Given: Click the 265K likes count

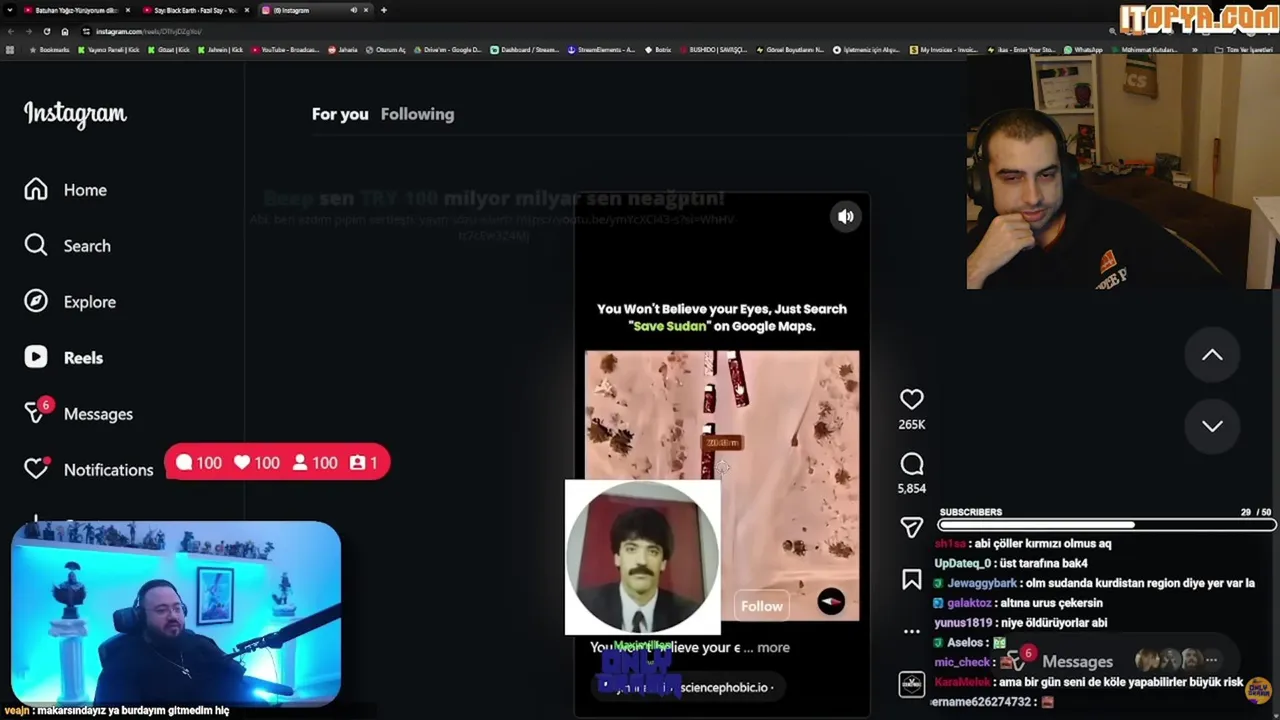Looking at the screenshot, I should click(x=911, y=424).
